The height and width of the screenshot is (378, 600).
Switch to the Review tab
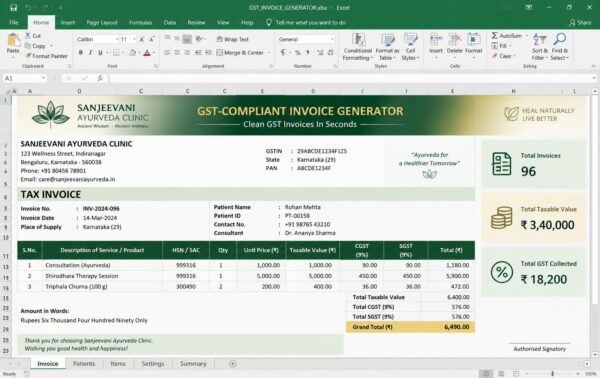[196, 23]
